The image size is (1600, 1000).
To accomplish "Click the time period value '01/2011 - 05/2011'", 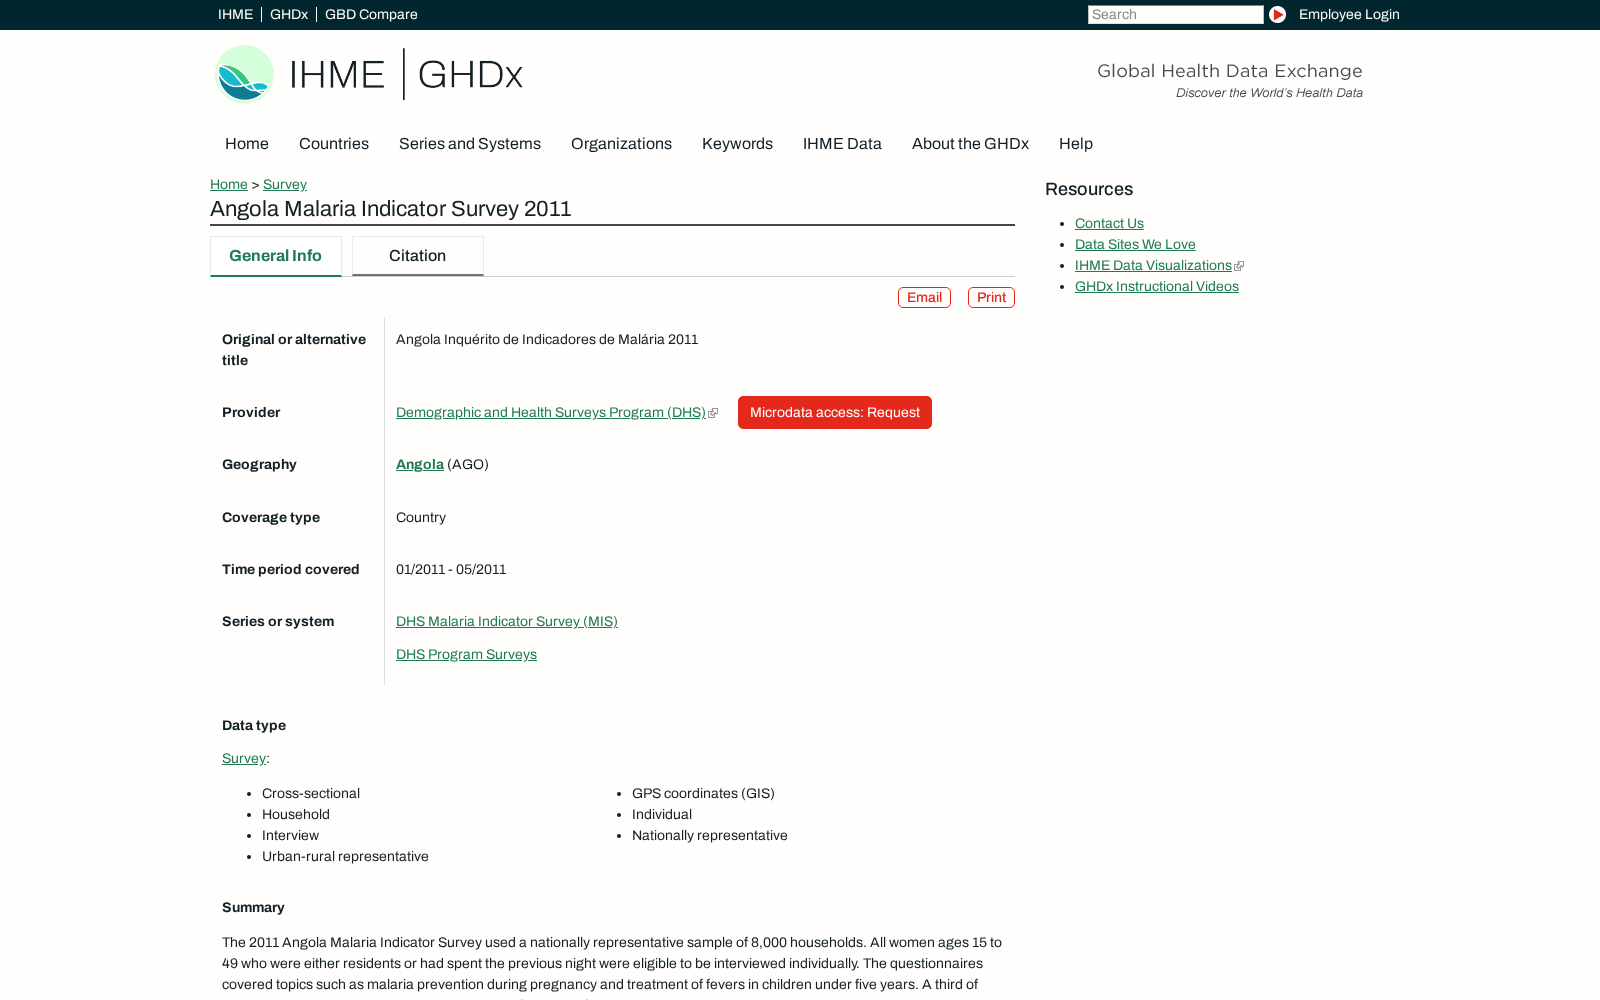I will [x=451, y=570].
